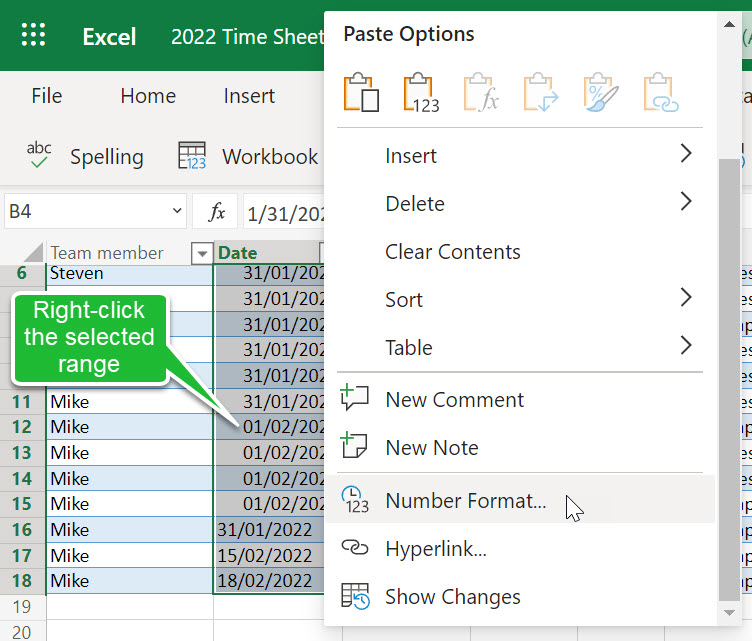Select row header 14
Image resolution: width=752 pixels, height=641 pixels.
pyautogui.click(x=22, y=478)
